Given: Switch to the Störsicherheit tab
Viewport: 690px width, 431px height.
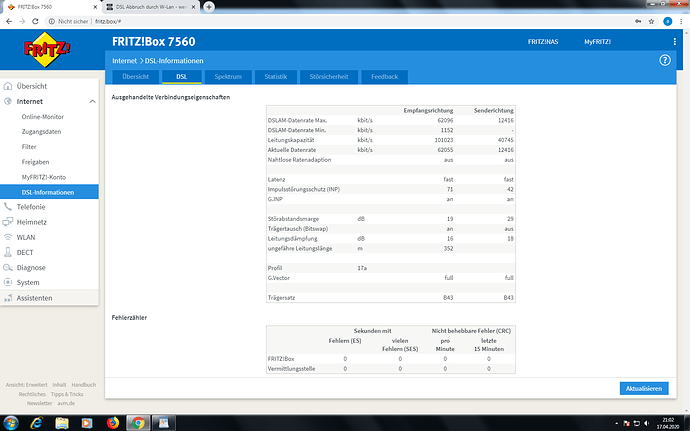Looking at the screenshot, I should (x=329, y=77).
